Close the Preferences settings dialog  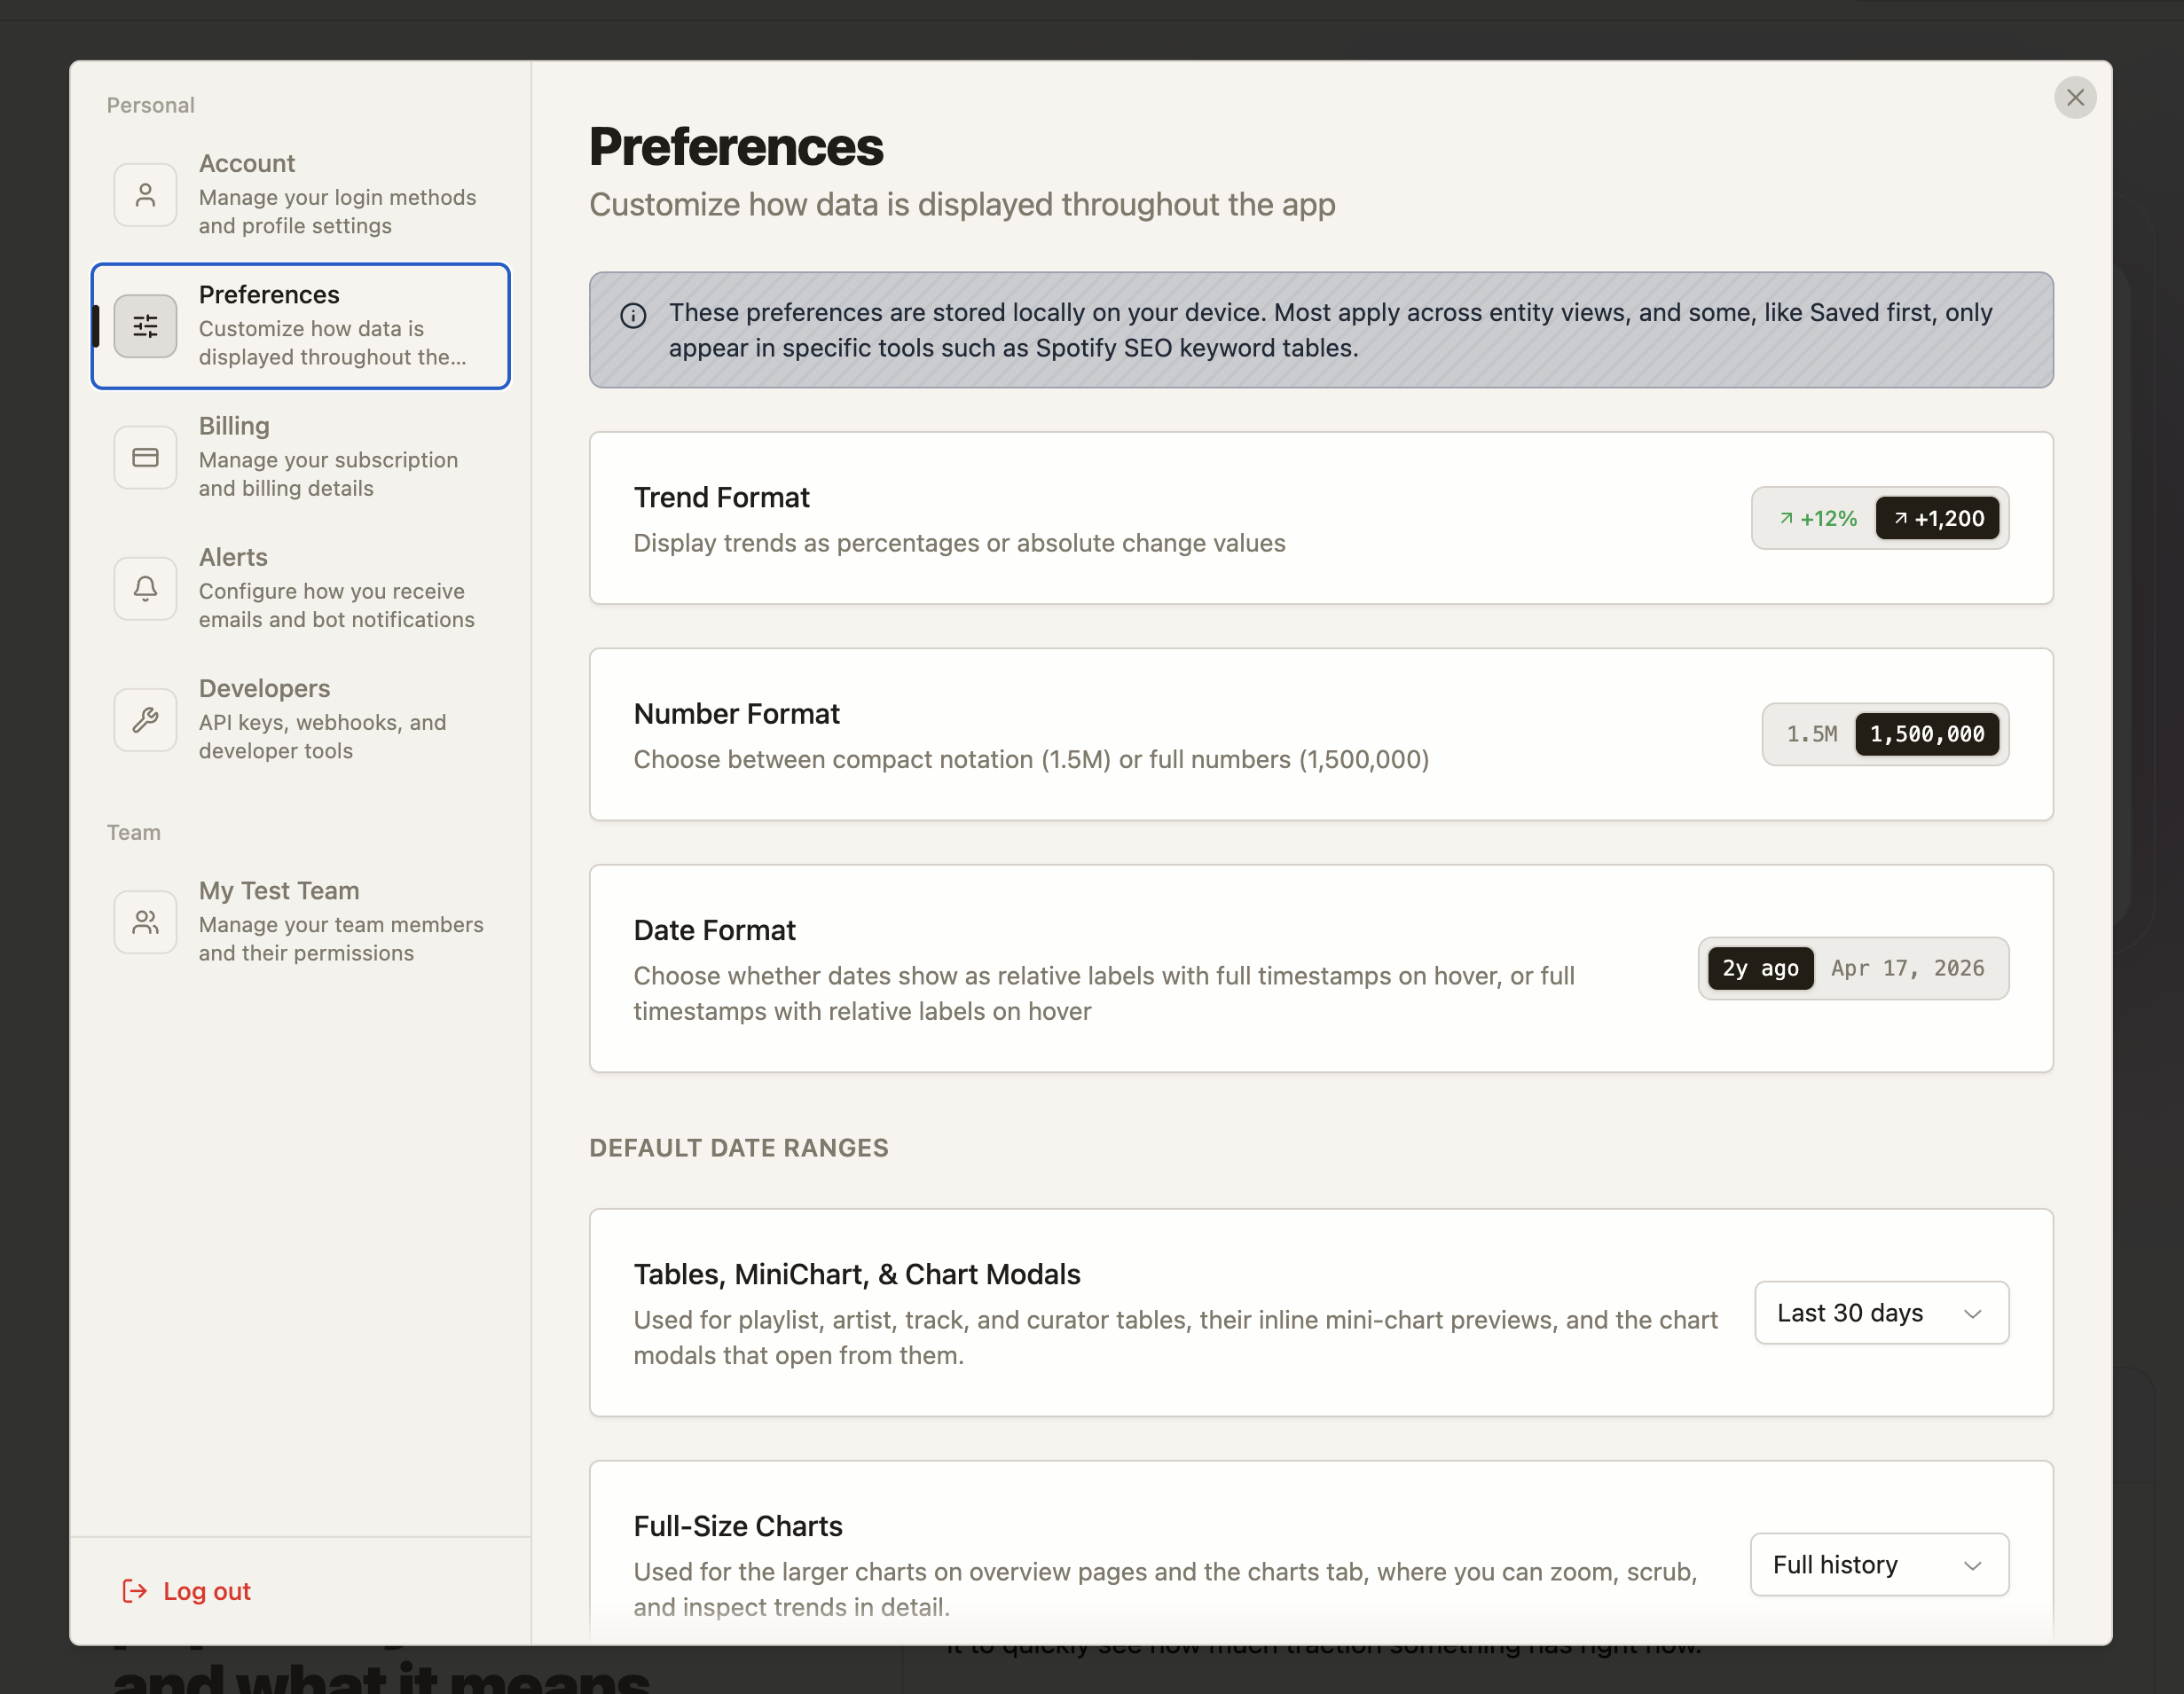(2075, 98)
